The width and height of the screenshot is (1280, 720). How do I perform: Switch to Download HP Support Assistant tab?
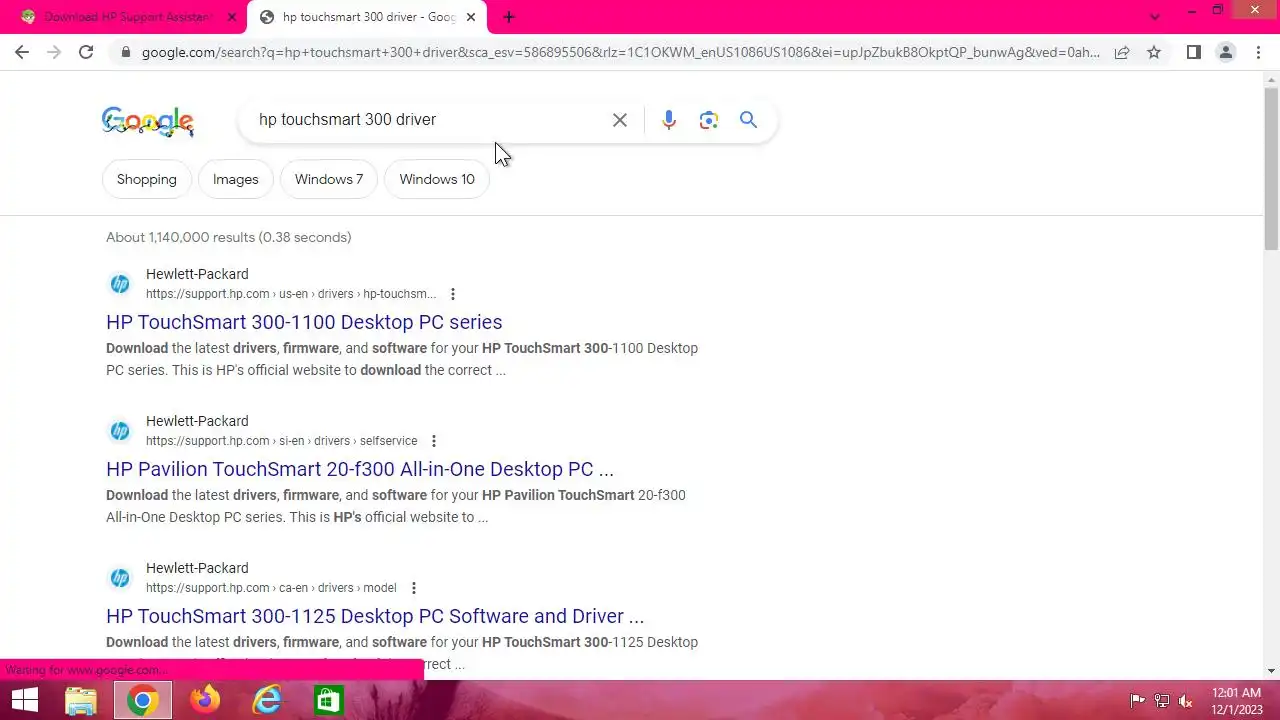point(128,17)
